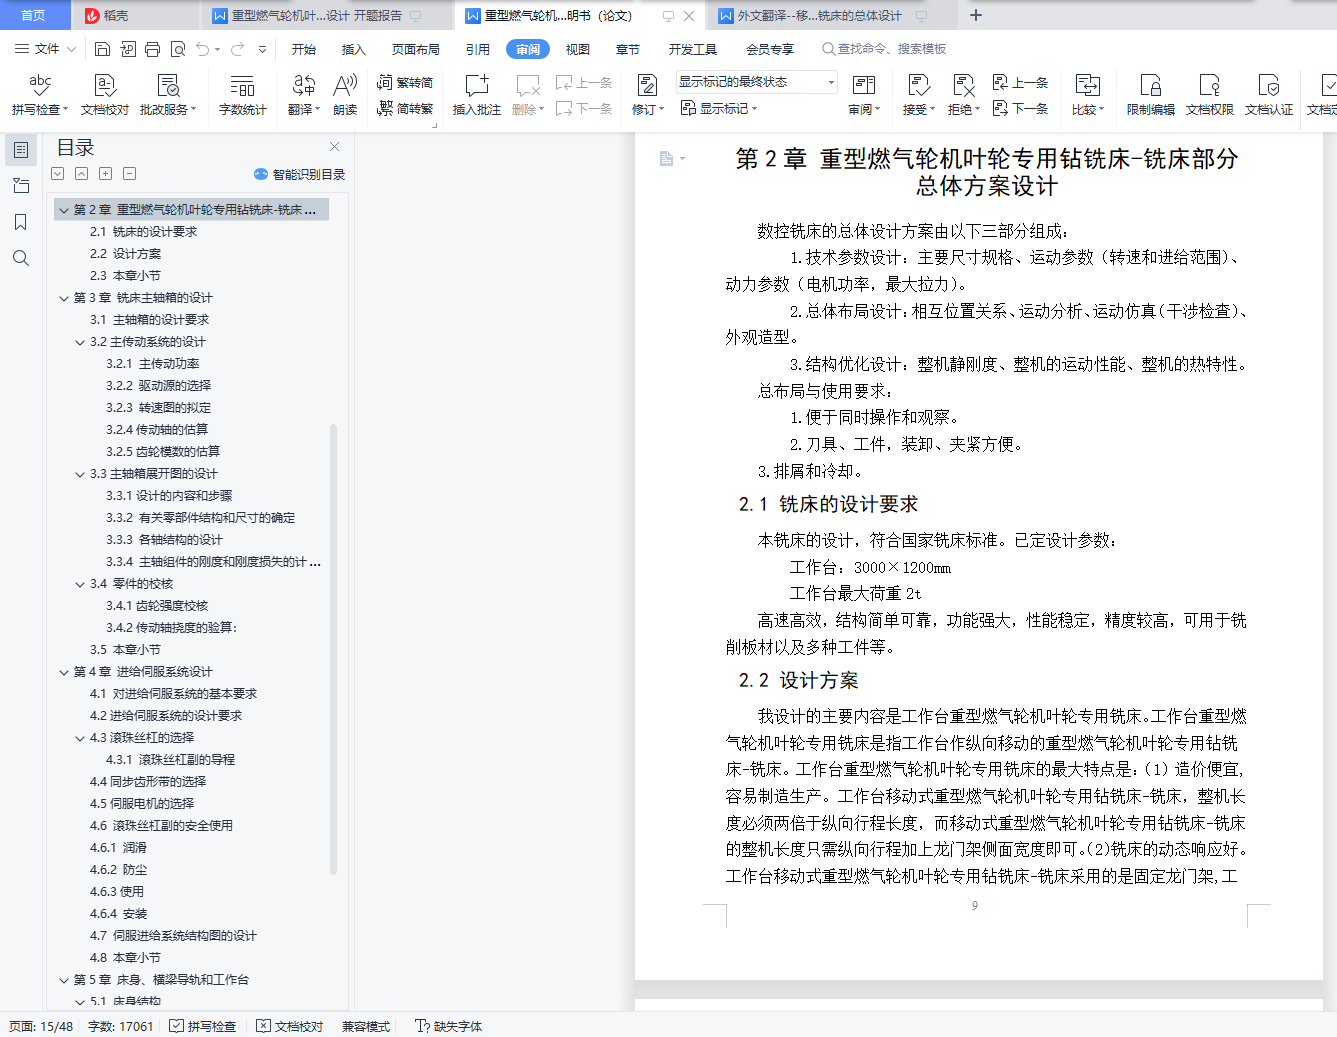Start 朗读 read aloud
This screenshot has width=1337, height=1037.
click(x=345, y=95)
